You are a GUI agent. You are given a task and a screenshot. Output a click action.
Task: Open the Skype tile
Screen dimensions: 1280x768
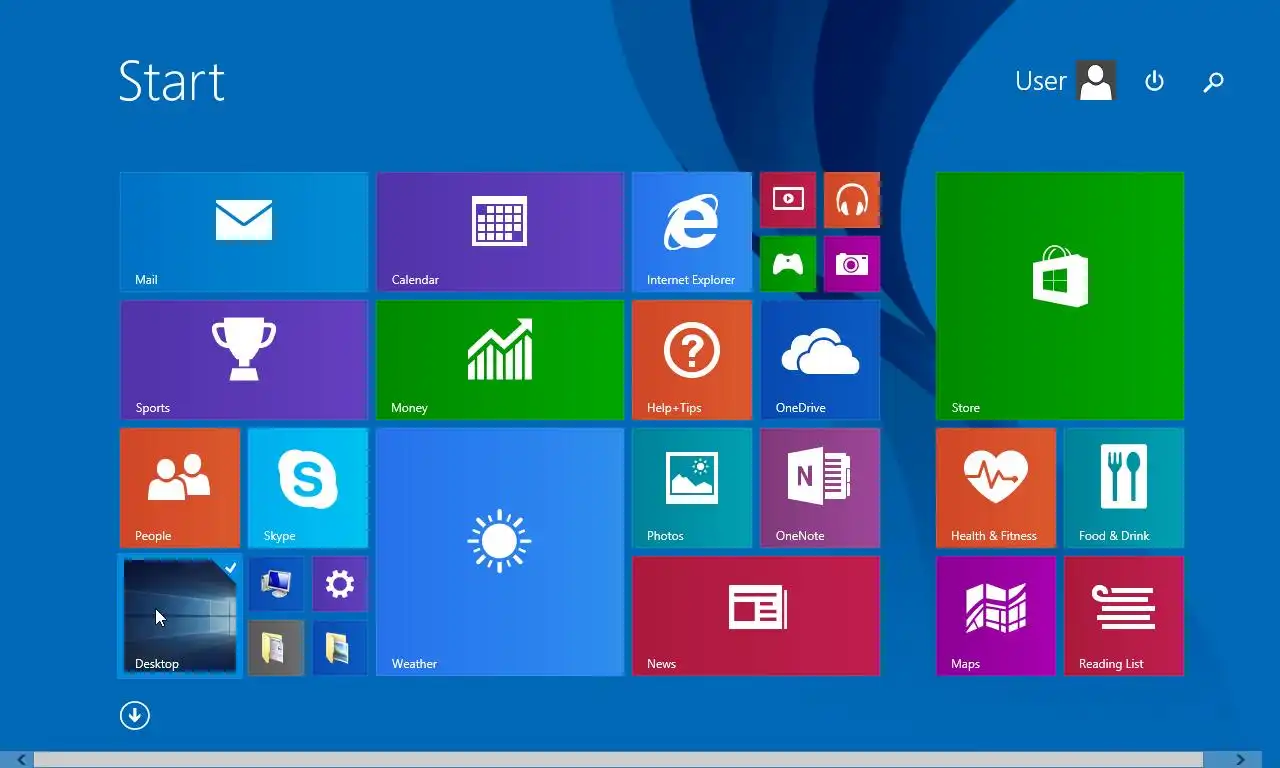click(308, 488)
